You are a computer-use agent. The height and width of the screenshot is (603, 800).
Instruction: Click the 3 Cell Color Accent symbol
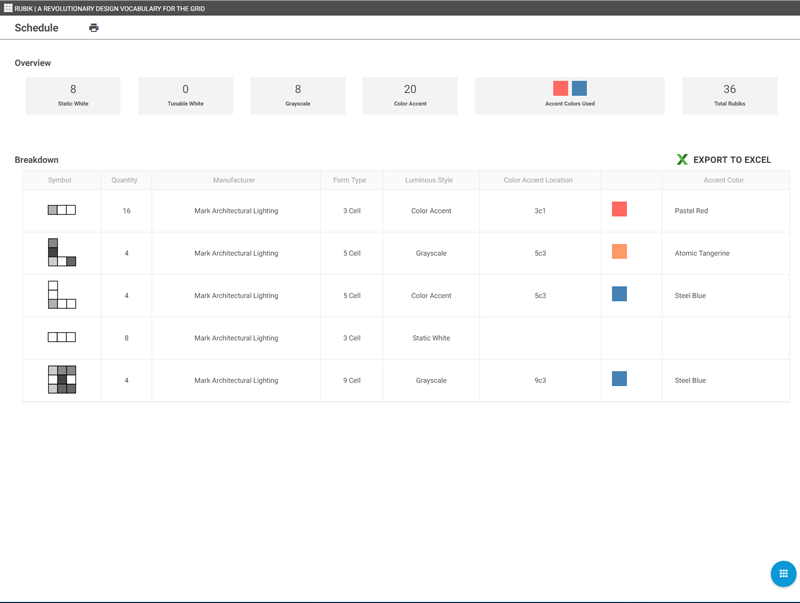coord(62,210)
